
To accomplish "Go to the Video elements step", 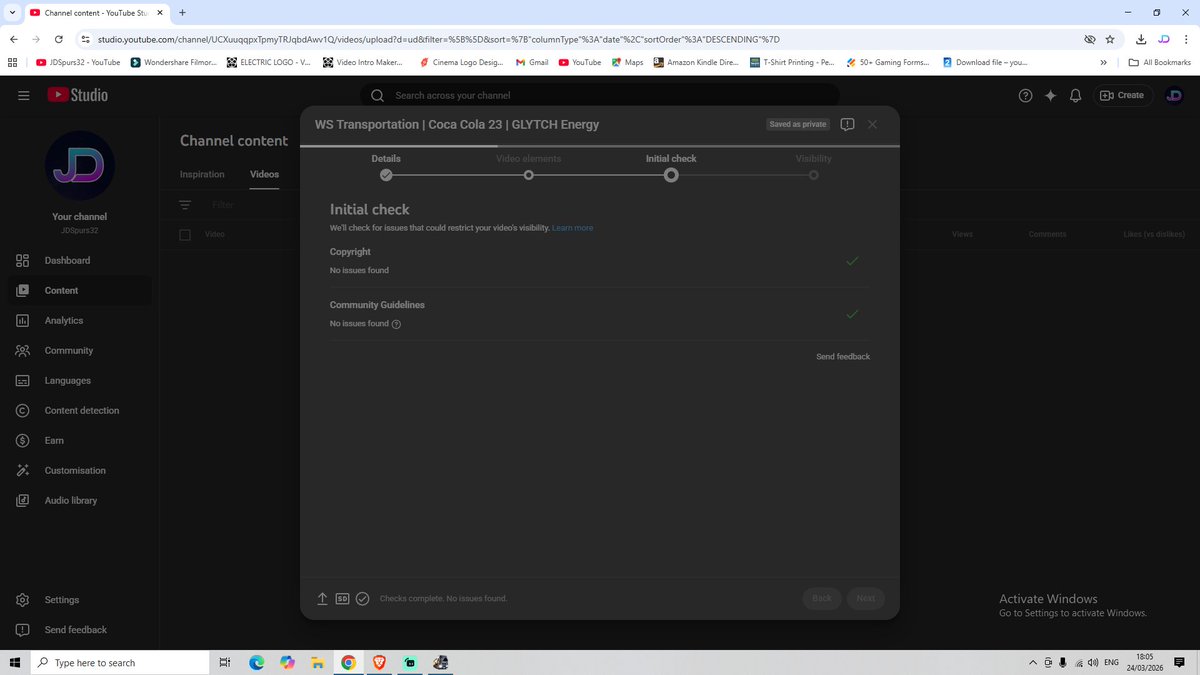I will pos(528,167).
